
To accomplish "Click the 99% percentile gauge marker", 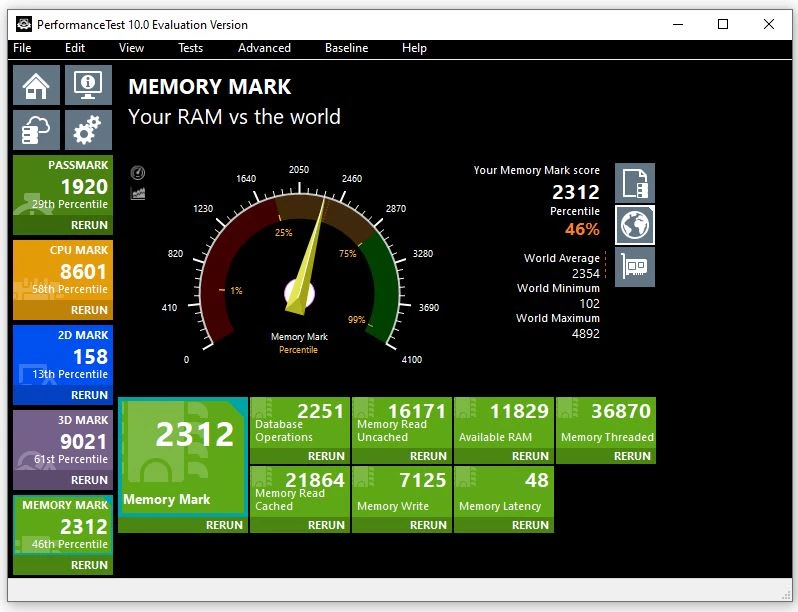I will tap(356, 319).
